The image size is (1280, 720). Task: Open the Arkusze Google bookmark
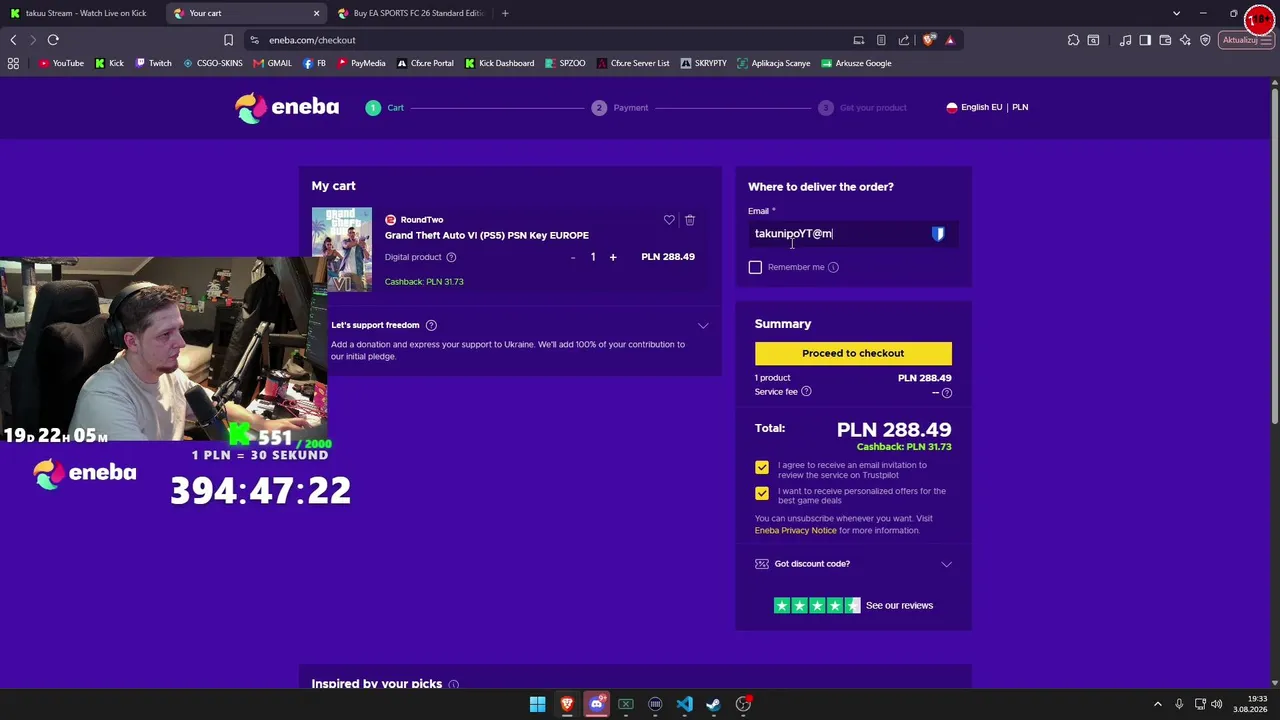tap(857, 63)
